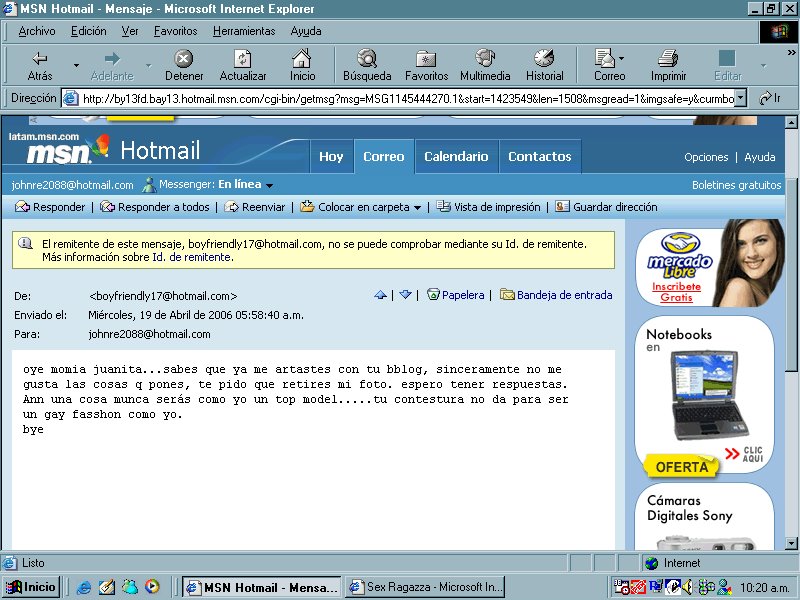Expand the address bar dropdown

click(x=741, y=98)
